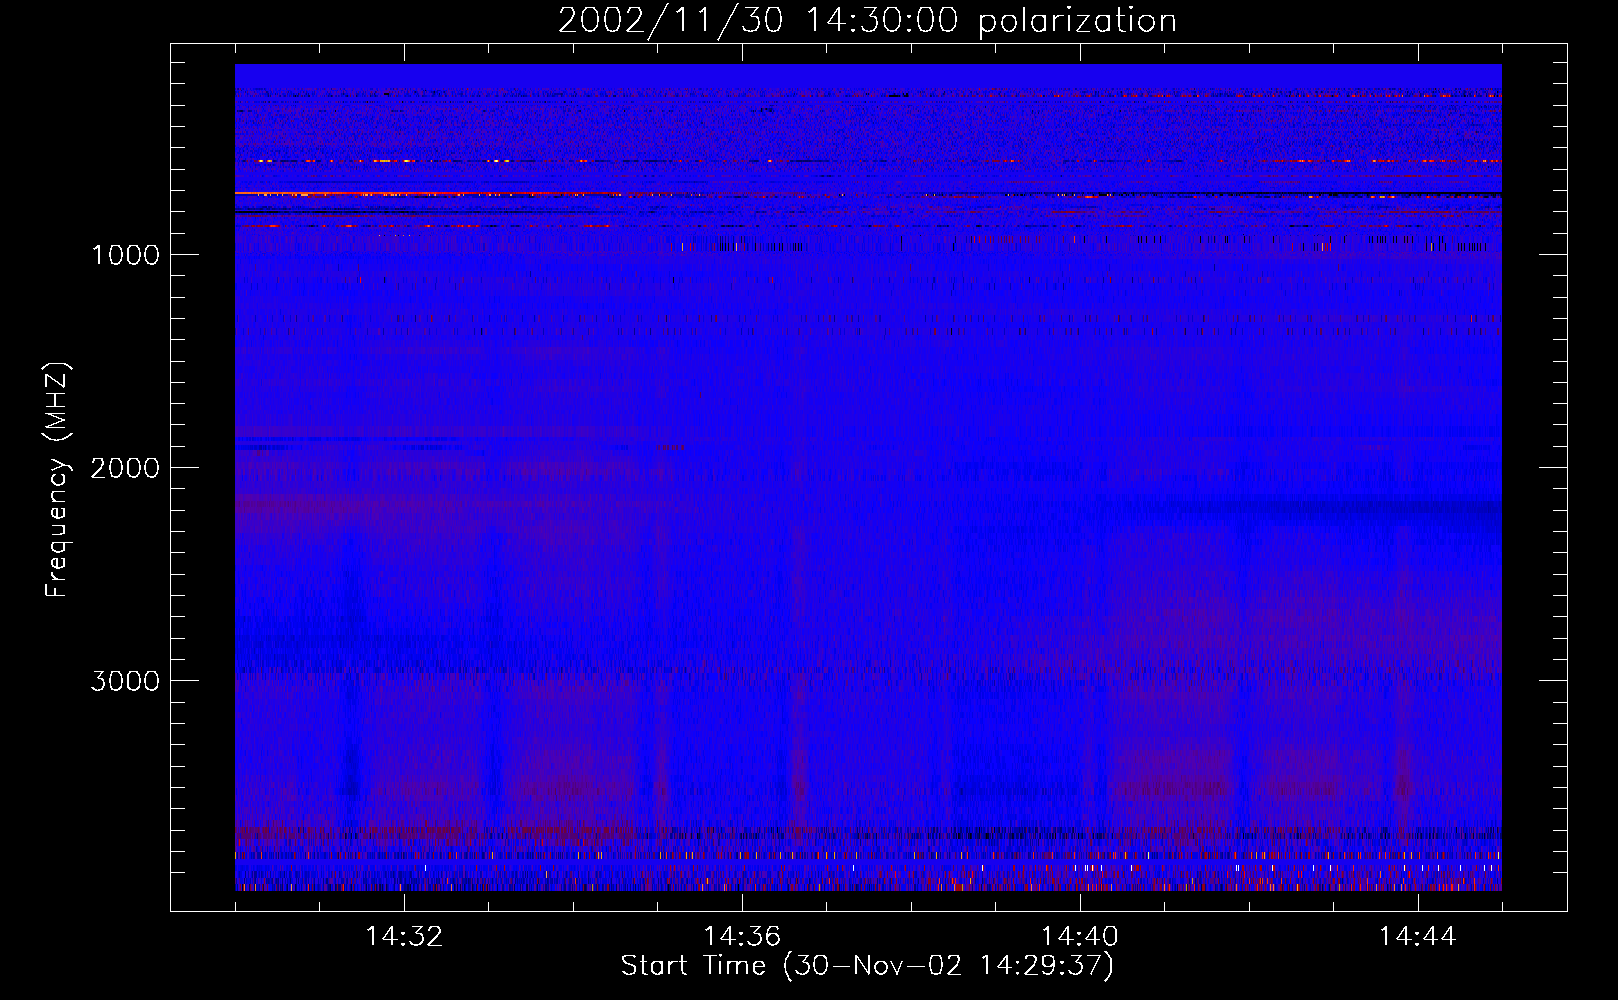Click the 'Start Time (30-Nov-02 14:29:37)' label

(867, 966)
